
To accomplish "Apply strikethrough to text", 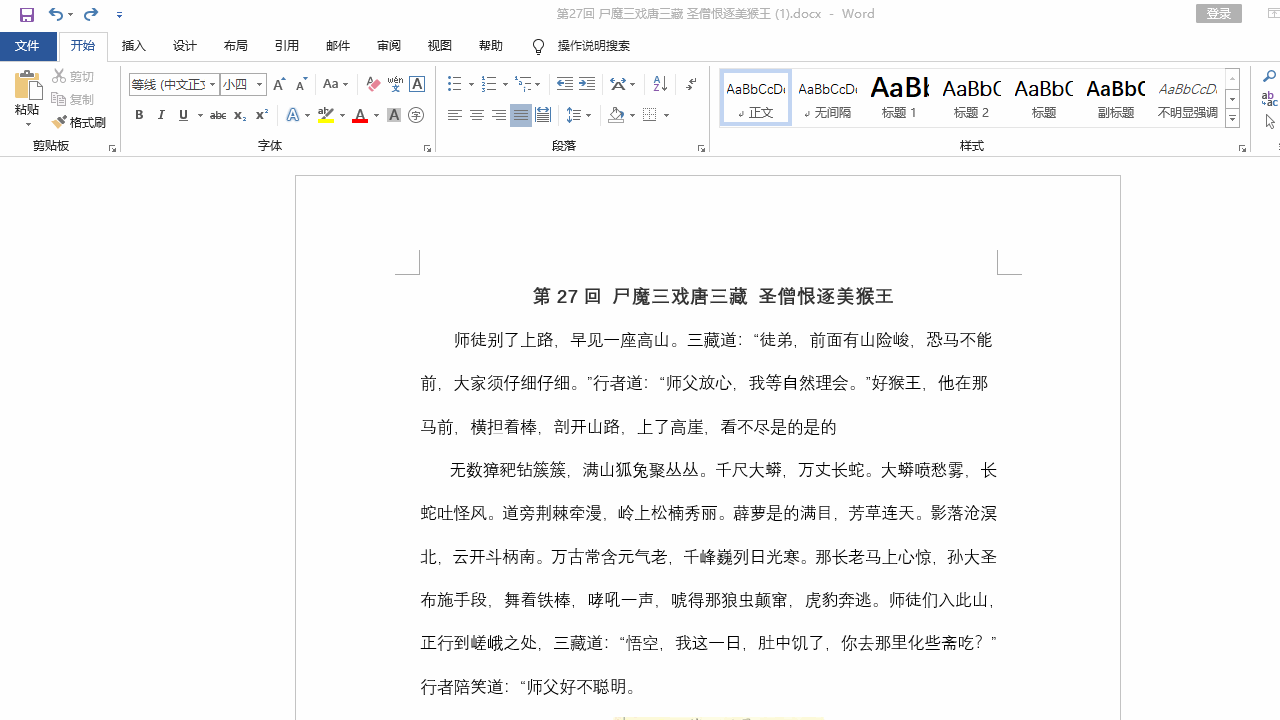I will 217,115.
